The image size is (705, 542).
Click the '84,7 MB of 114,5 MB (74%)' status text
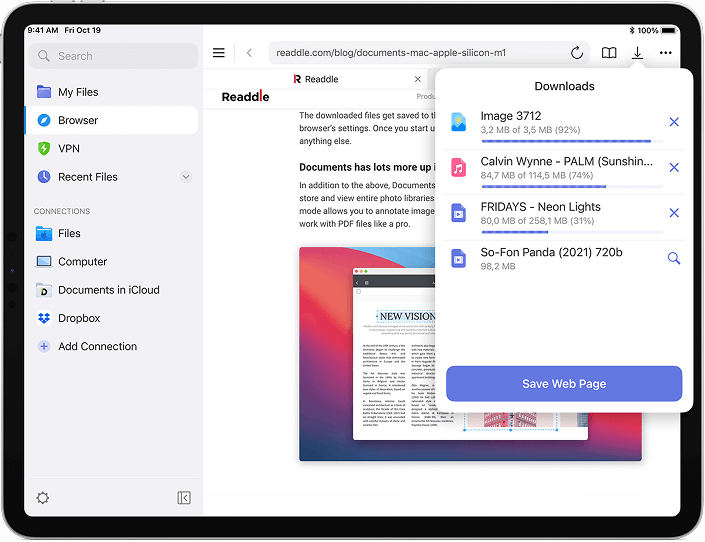pyautogui.click(x=537, y=175)
